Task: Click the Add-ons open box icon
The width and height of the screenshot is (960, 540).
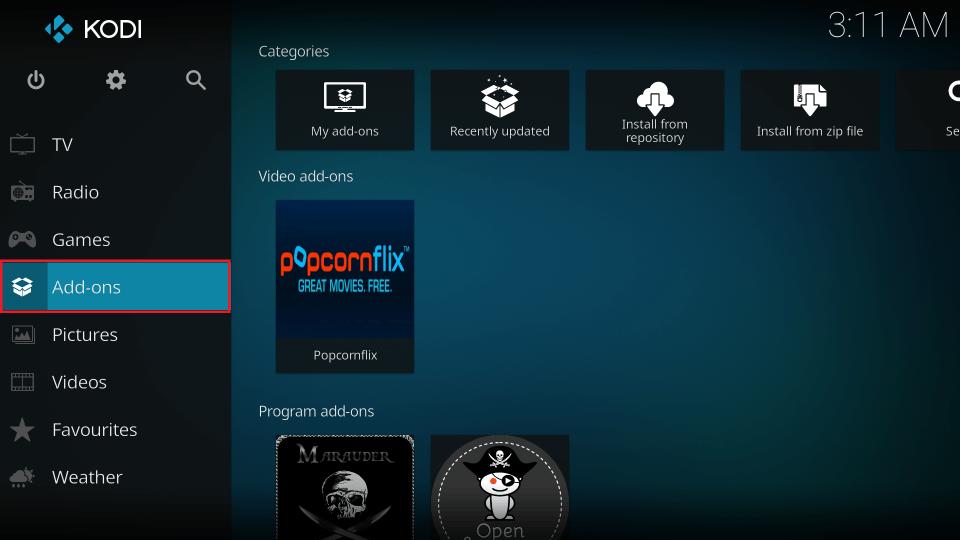Action: 23,287
